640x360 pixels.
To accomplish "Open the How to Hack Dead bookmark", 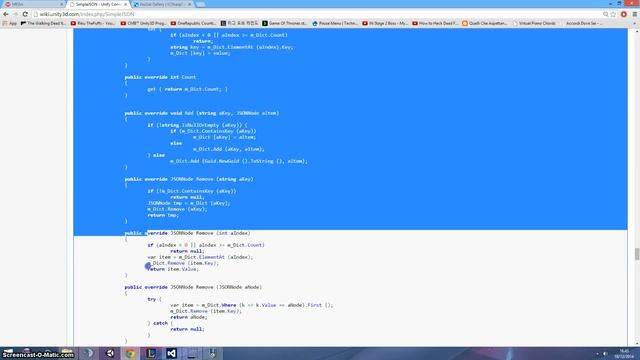I will click(435, 23).
